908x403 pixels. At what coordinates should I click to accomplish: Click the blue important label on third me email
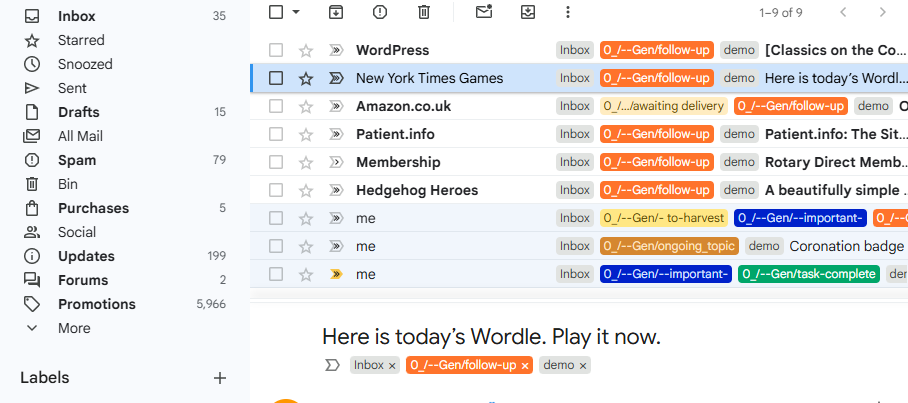click(665, 274)
